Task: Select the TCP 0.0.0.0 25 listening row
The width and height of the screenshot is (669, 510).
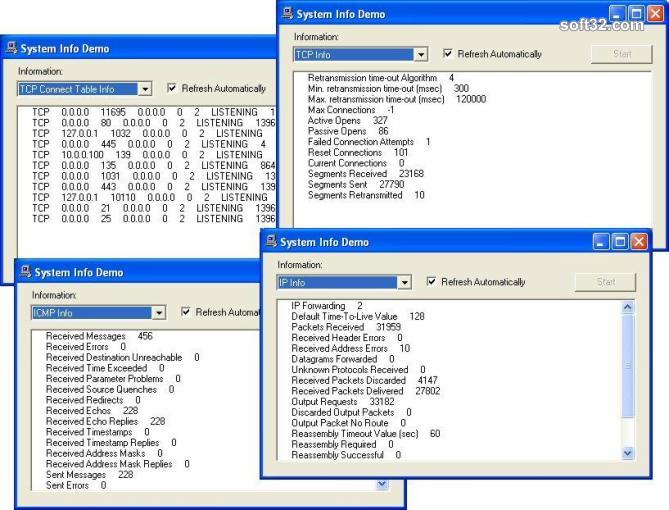Action: tap(154, 219)
